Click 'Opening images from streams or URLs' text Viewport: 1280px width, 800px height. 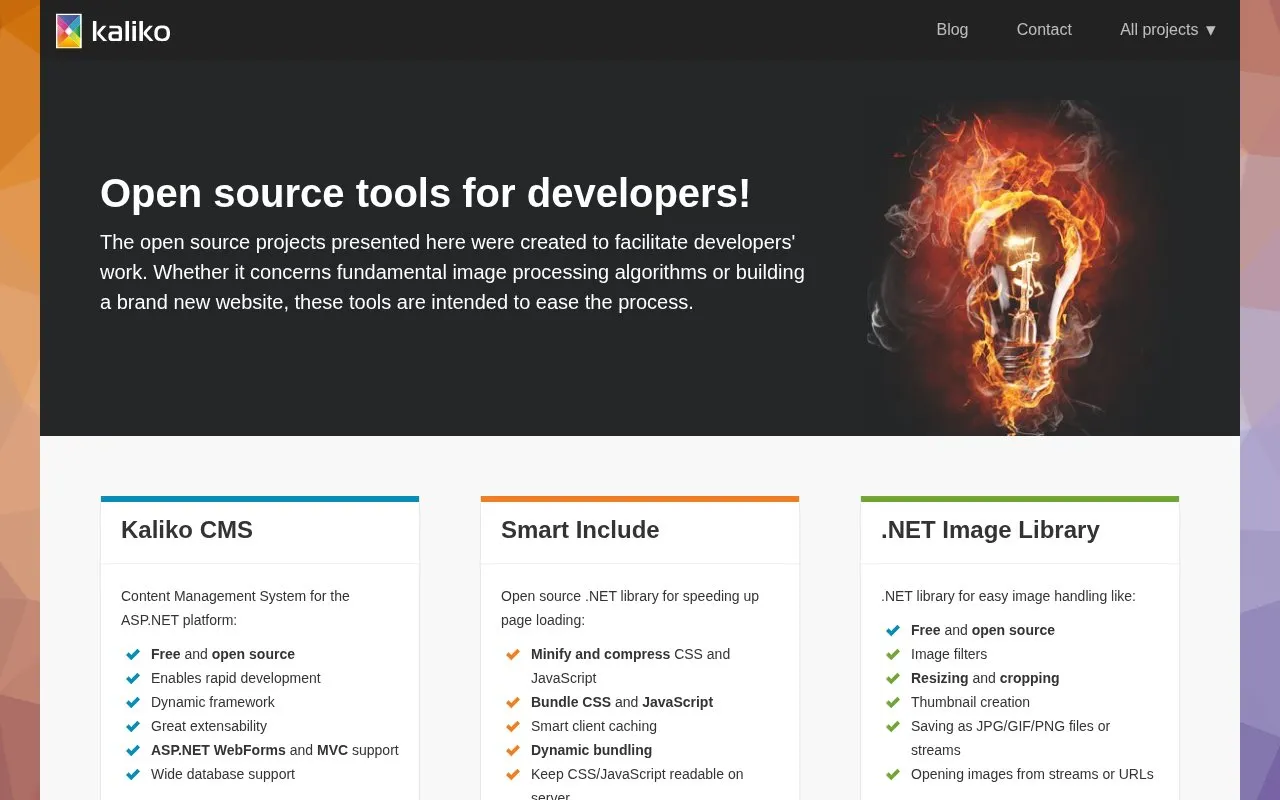1032,774
